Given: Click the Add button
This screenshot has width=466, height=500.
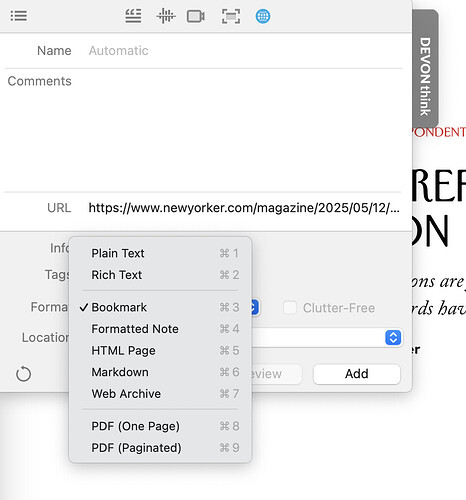Looking at the screenshot, I should click(357, 374).
